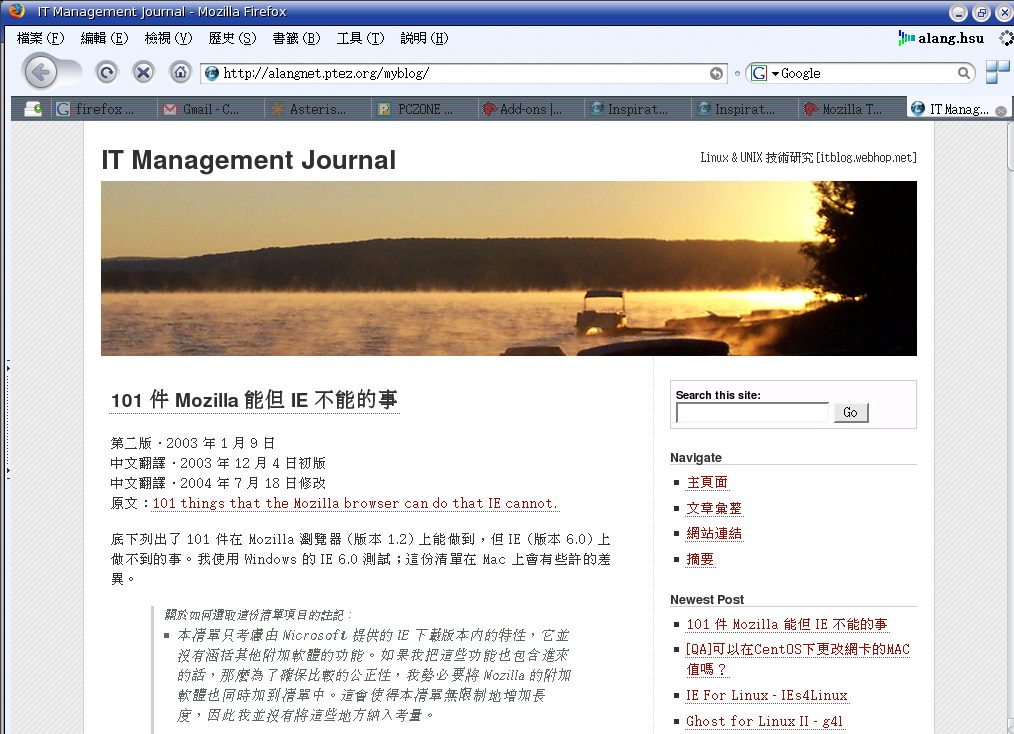Click the search magnifier icon
The image size is (1014, 734).
click(964, 73)
